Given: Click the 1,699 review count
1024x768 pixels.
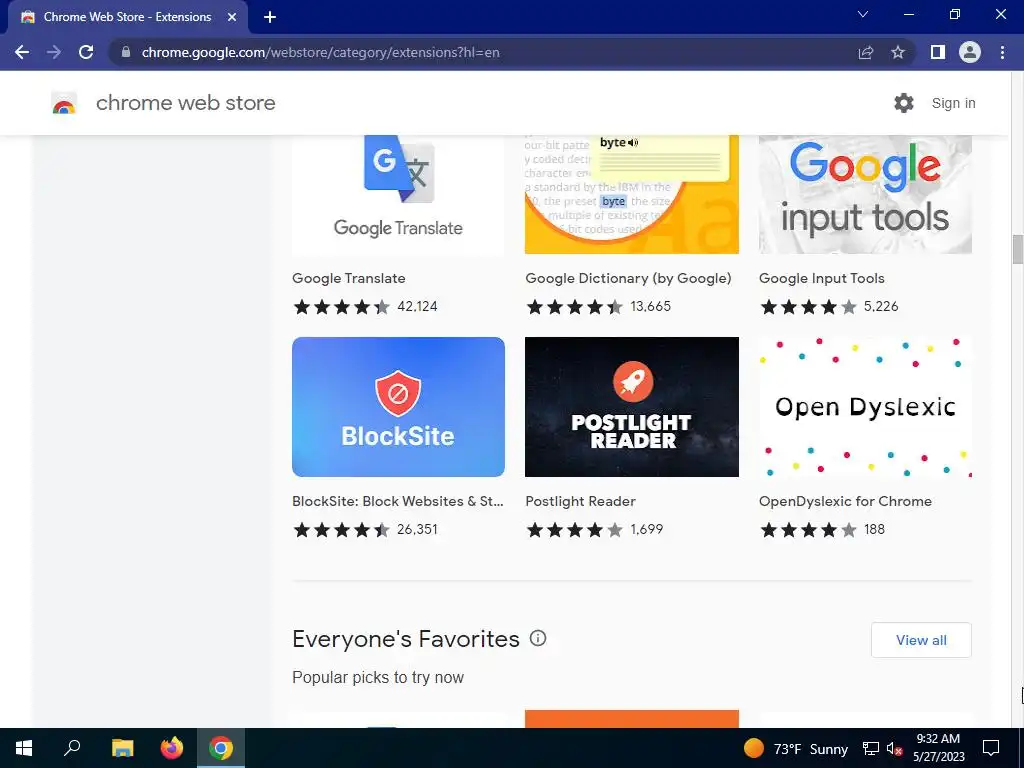Looking at the screenshot, I should 647,530.
